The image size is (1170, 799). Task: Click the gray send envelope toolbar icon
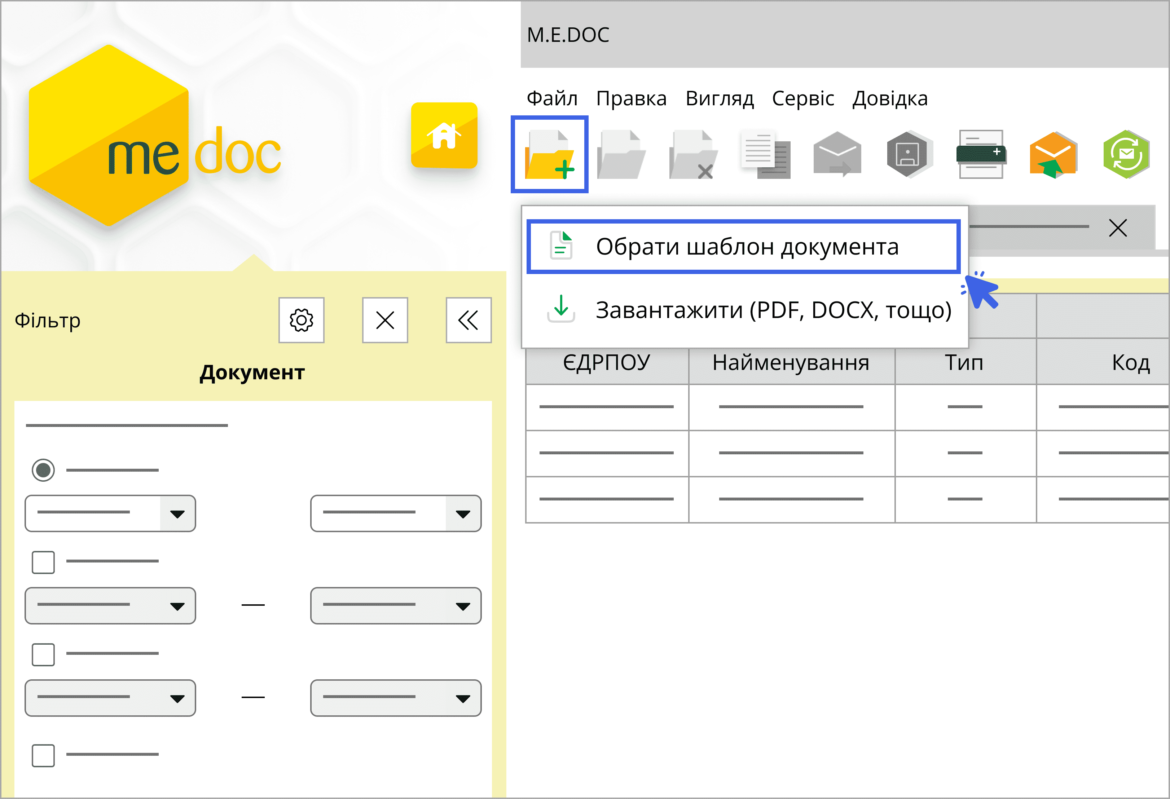pos(837,154)
